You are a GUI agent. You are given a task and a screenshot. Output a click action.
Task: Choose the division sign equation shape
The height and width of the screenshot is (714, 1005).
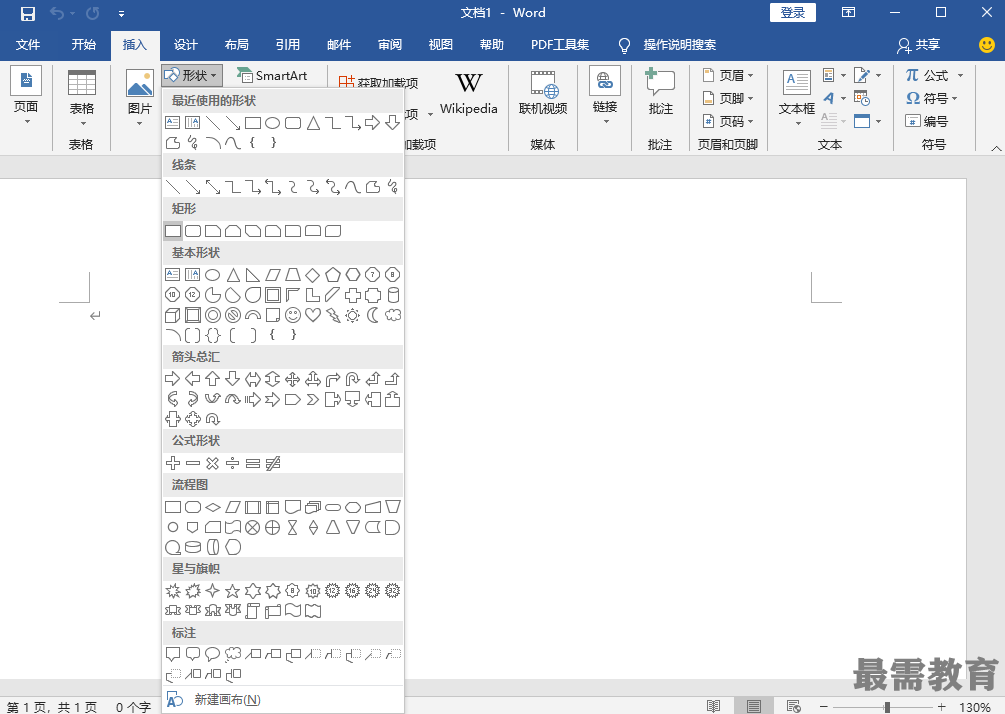click(233, 463)
